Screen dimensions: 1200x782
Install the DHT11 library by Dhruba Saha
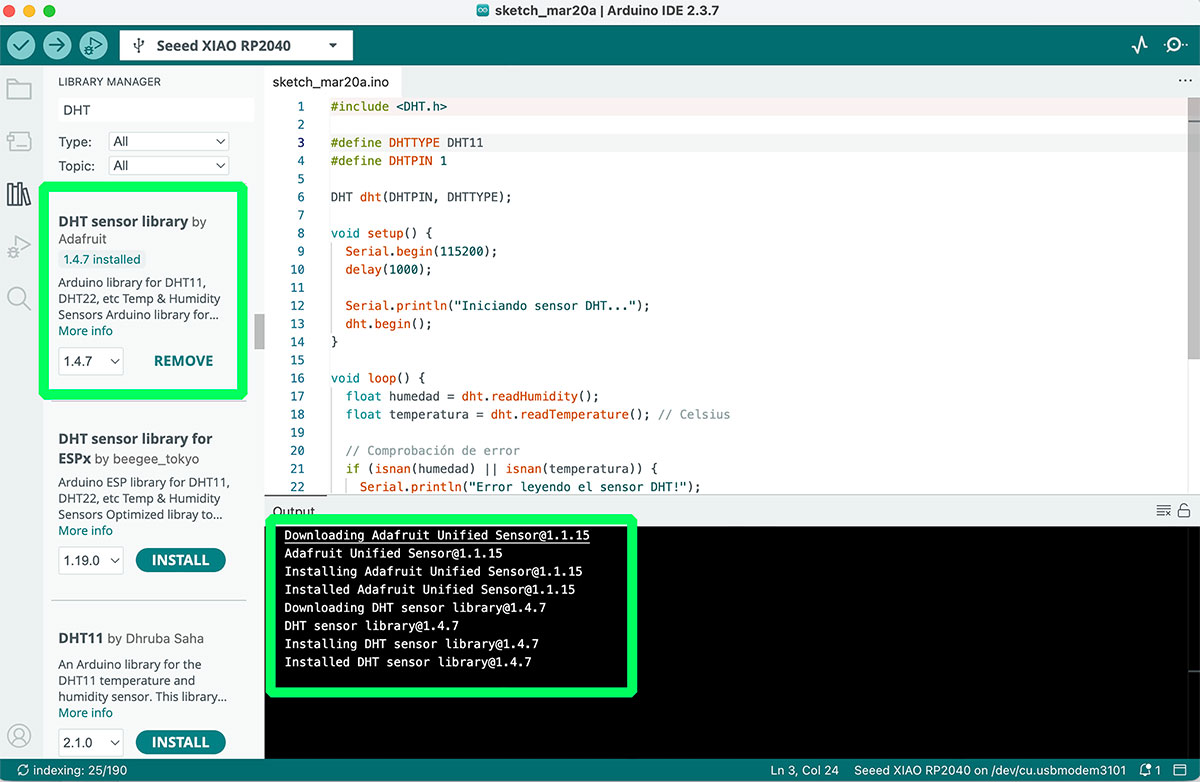[x=180, y=743]
